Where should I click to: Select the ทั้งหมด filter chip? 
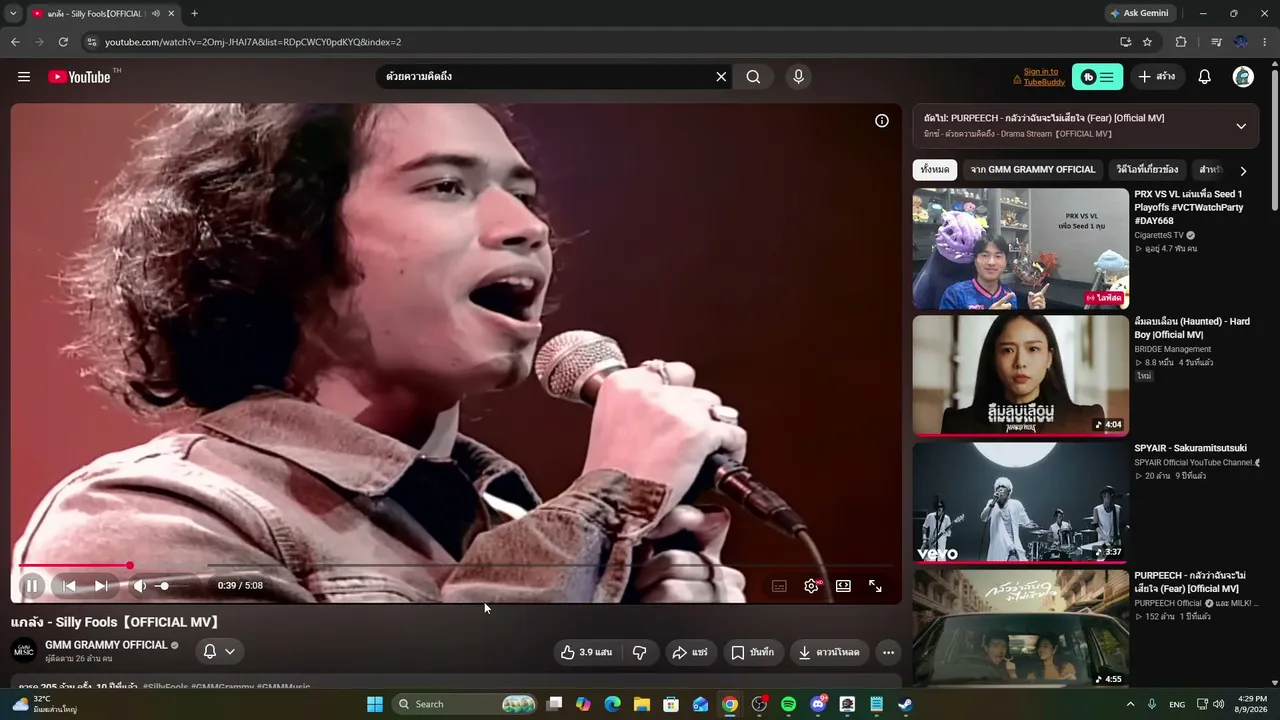pyautogui.click(x=935, y=170)
